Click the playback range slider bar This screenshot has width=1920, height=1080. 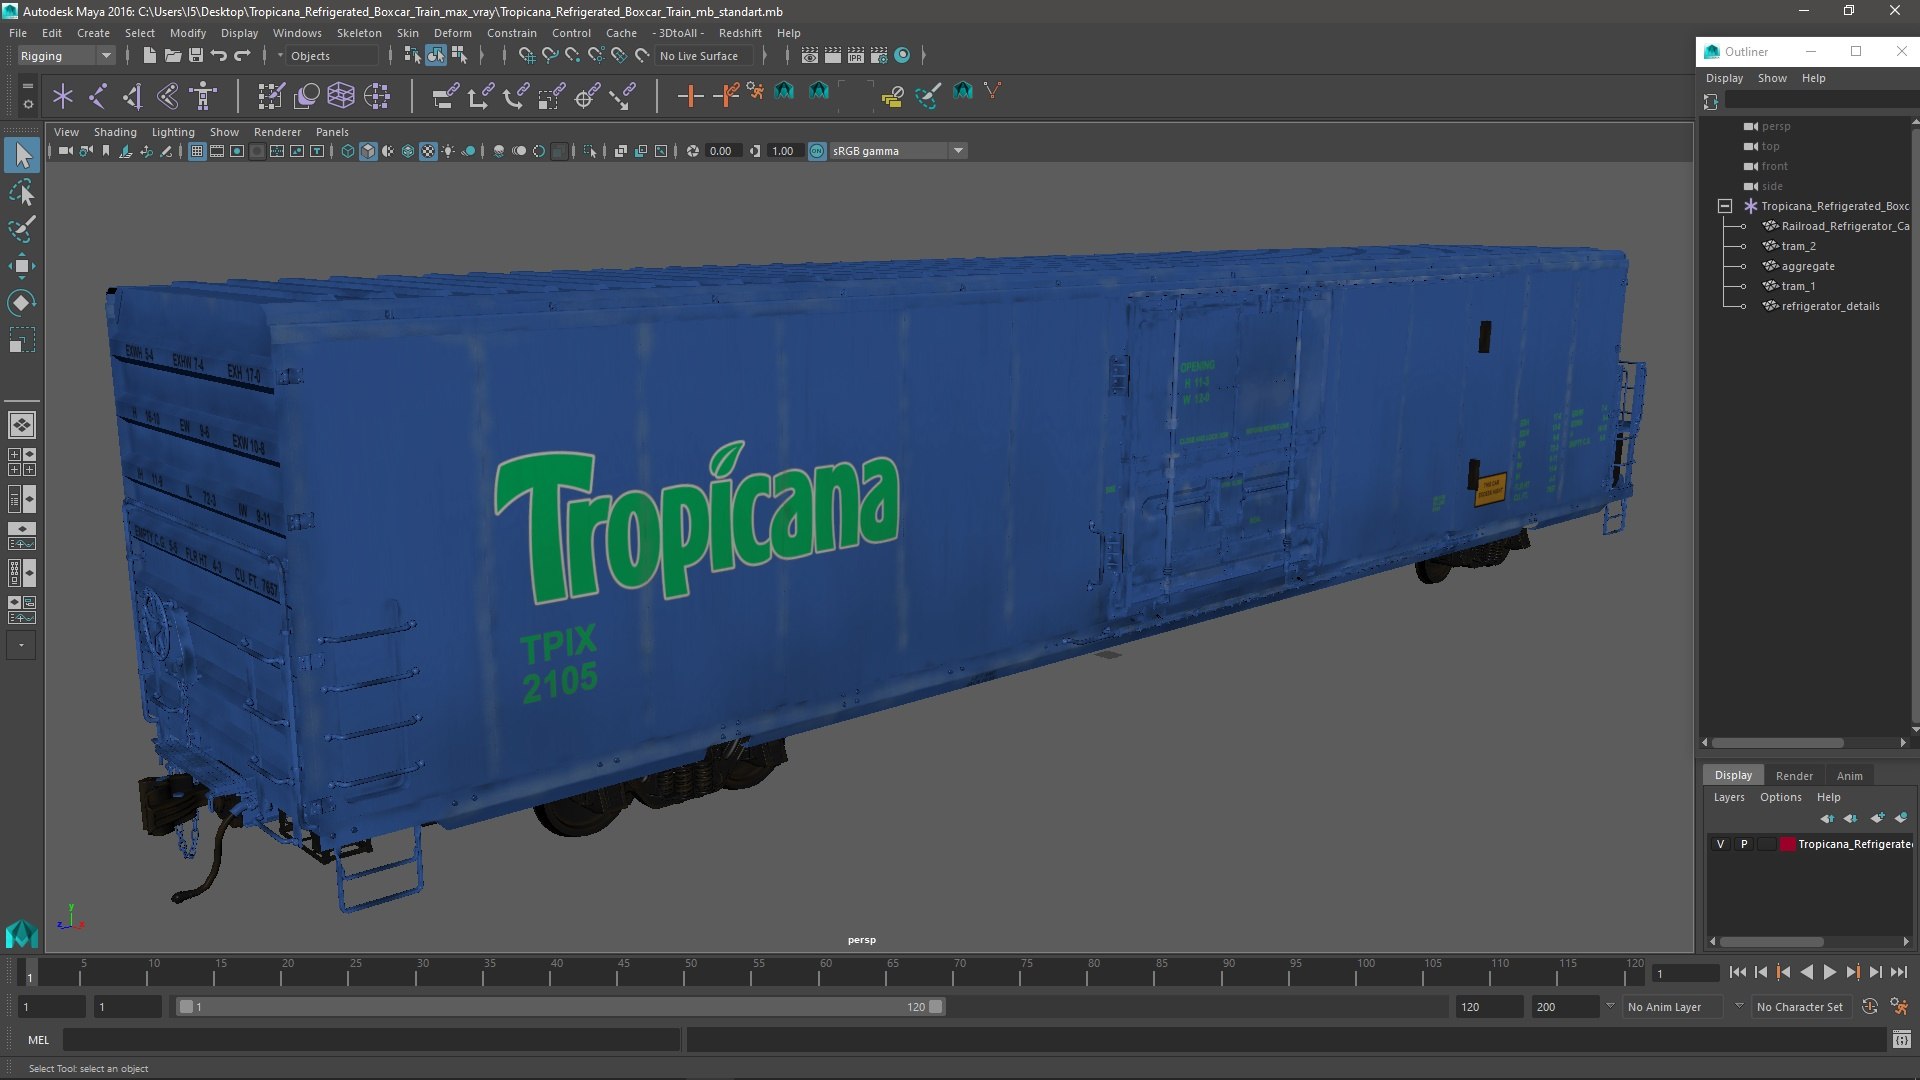pyautogui.click(x=561, y=1007)
